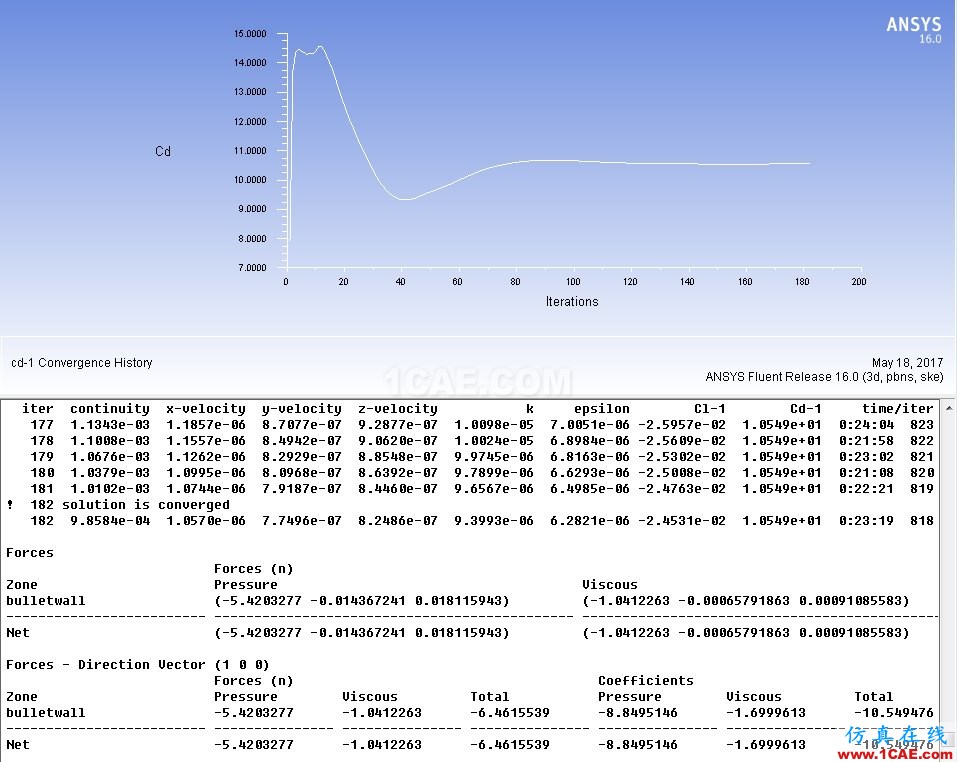Click k value 9.6567e-06 in row 181
This screenshot has height=762, width=957.
(493, 489)
